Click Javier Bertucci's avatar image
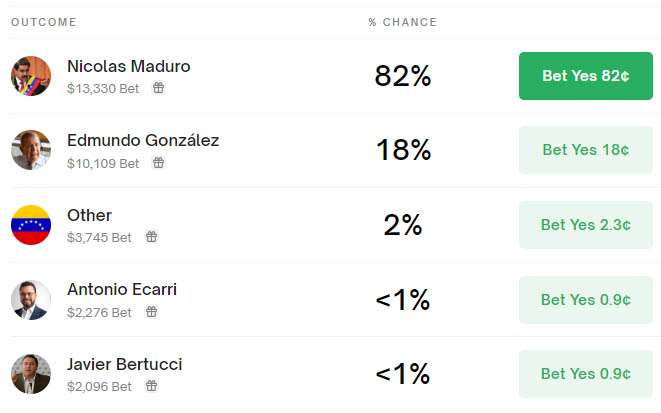Viewport: 661px width, 413px height. [x=31, y=374]
